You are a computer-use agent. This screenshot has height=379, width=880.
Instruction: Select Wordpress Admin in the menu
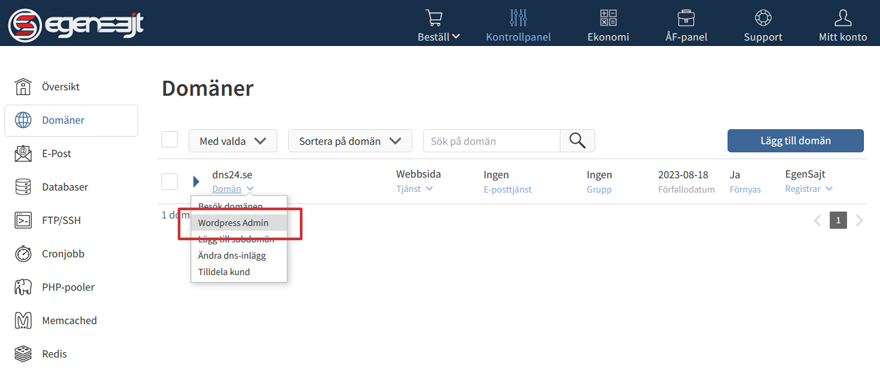(x=239, y=223)
